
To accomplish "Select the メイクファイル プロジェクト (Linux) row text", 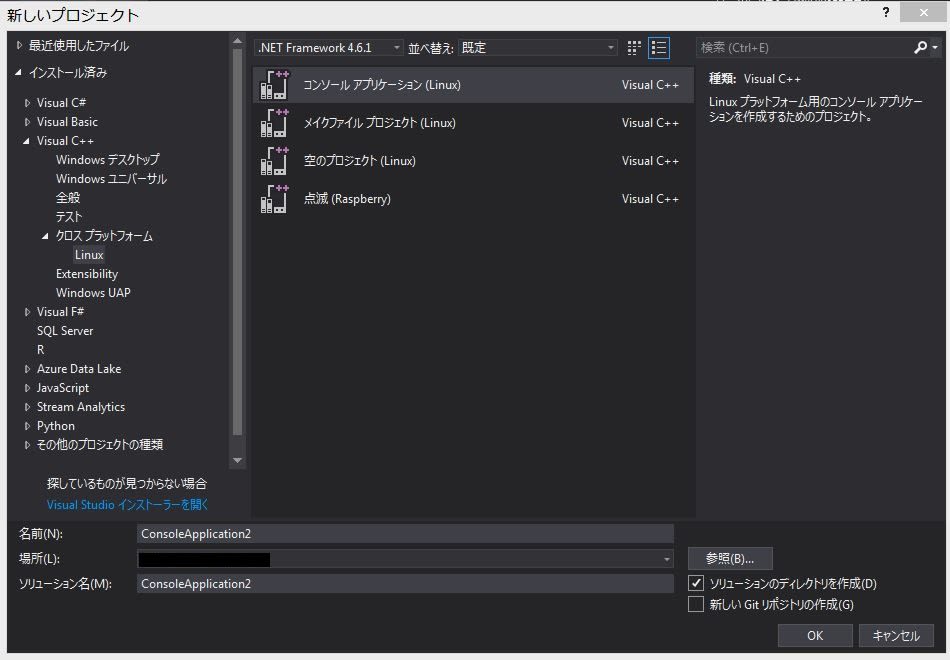I will point(379,123).
